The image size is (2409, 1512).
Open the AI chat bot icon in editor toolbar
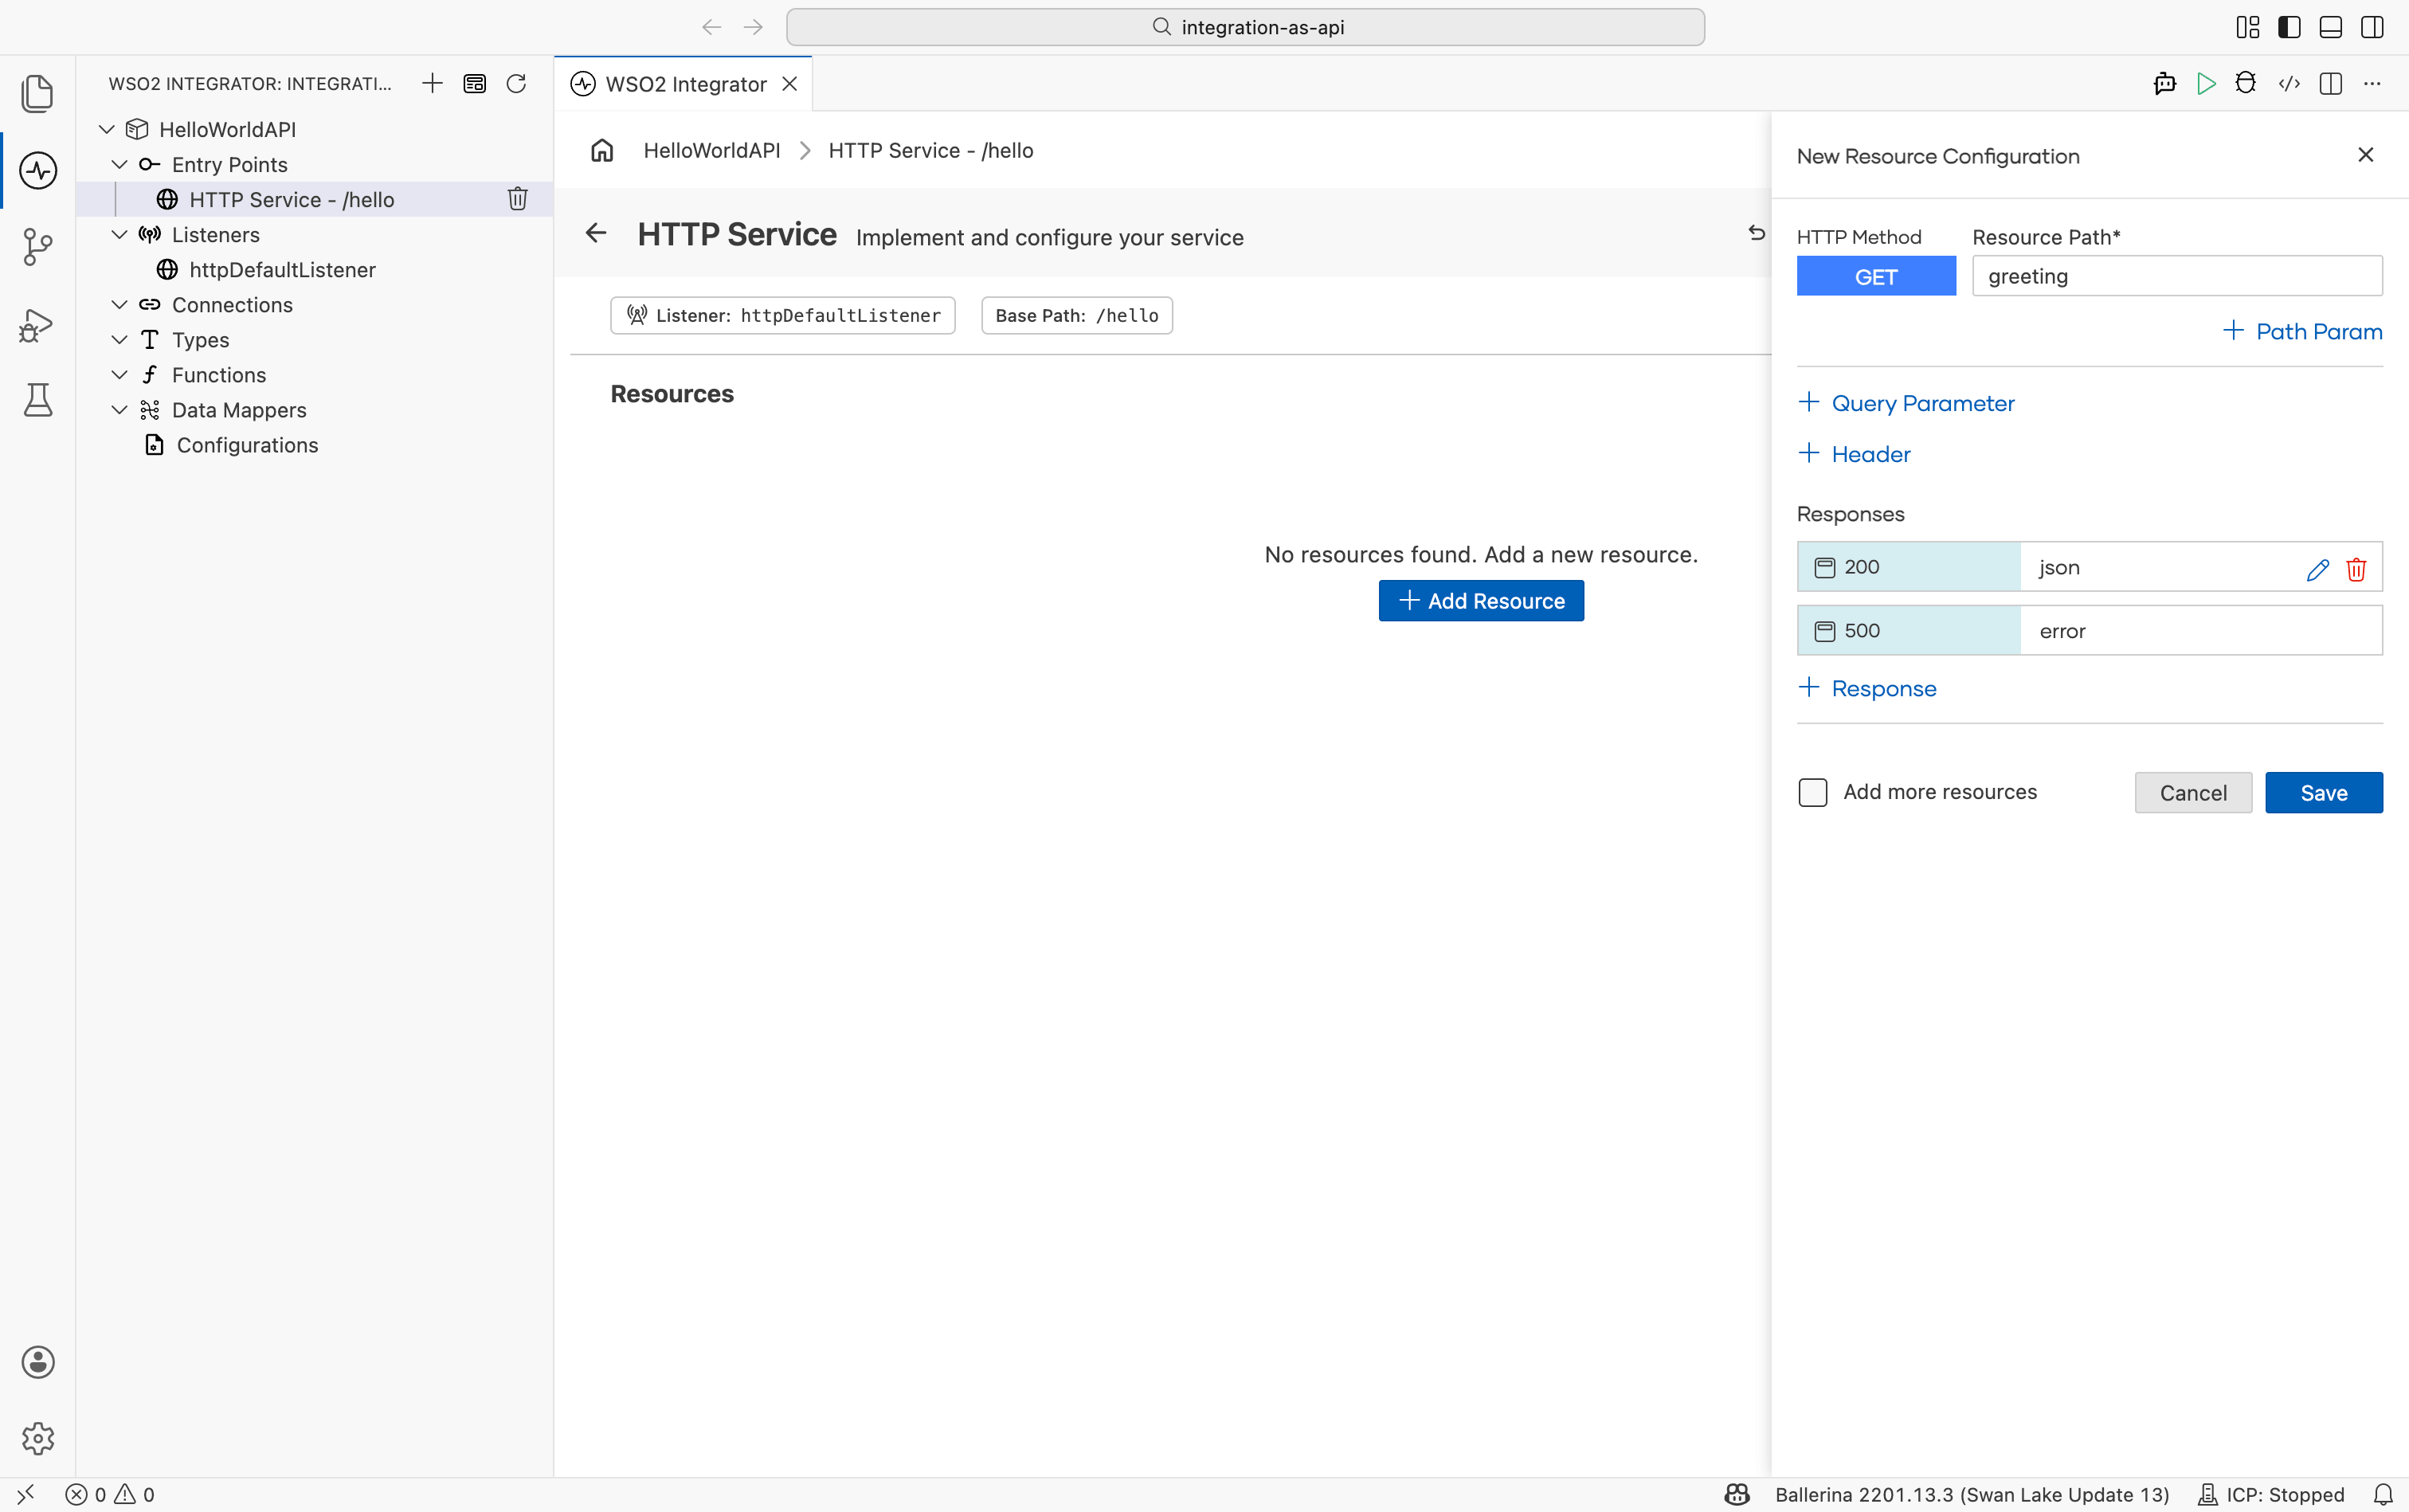(x=2165, y=83)
